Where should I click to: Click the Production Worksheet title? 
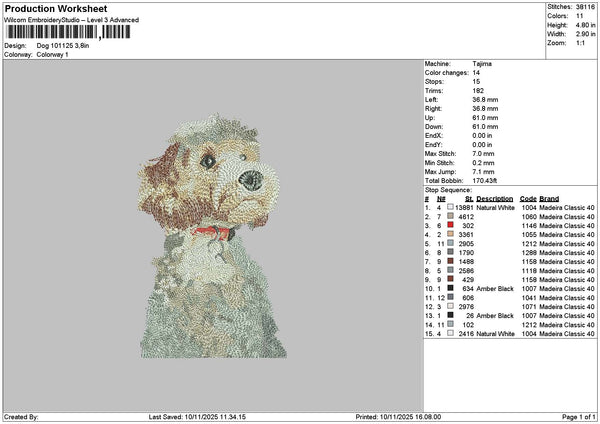[x=56, y=8]
